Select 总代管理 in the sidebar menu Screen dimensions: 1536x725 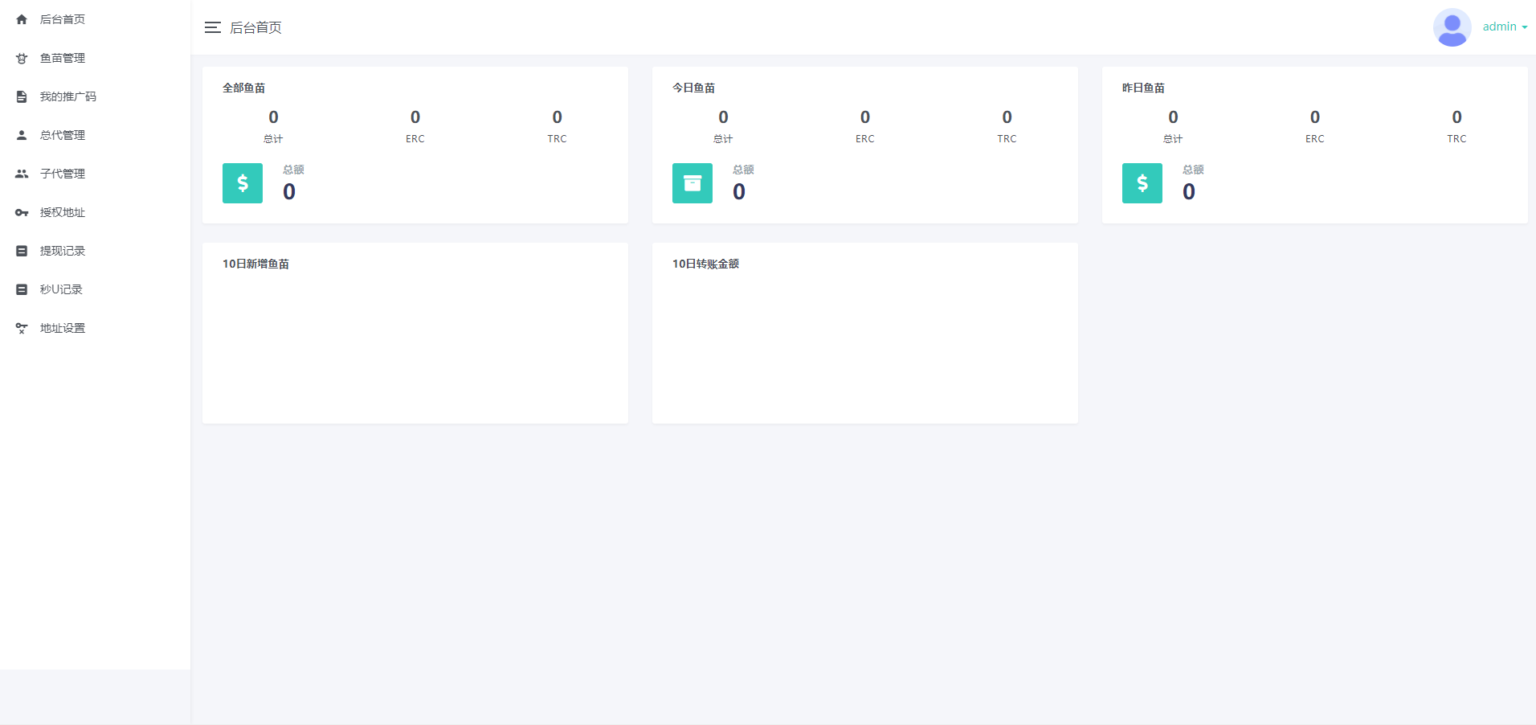(x=62, y=135)
